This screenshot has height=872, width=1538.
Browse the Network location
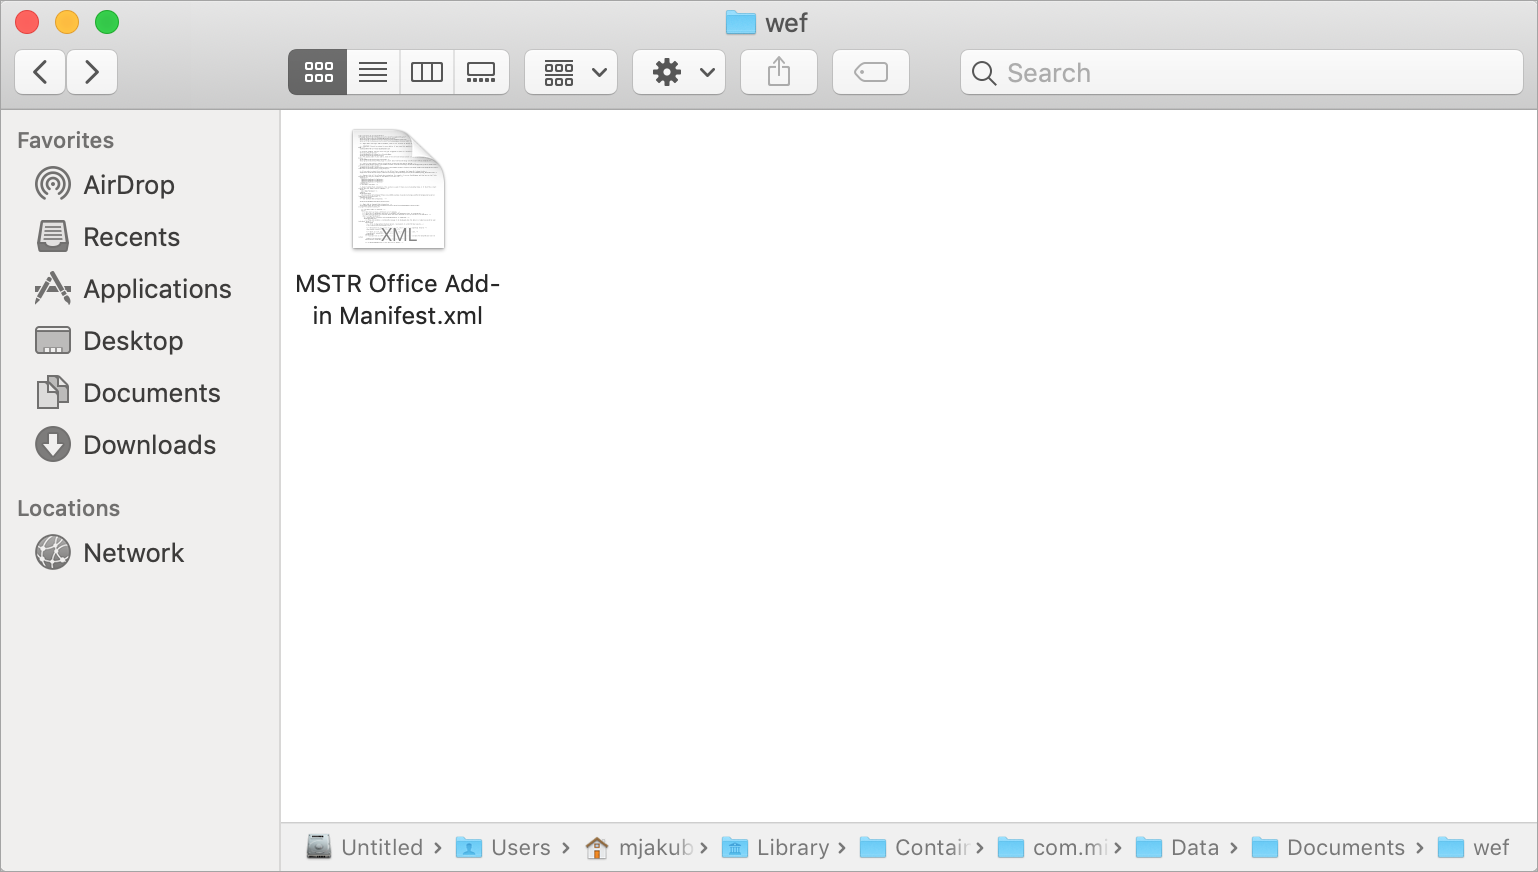click(x=133, y=552)
